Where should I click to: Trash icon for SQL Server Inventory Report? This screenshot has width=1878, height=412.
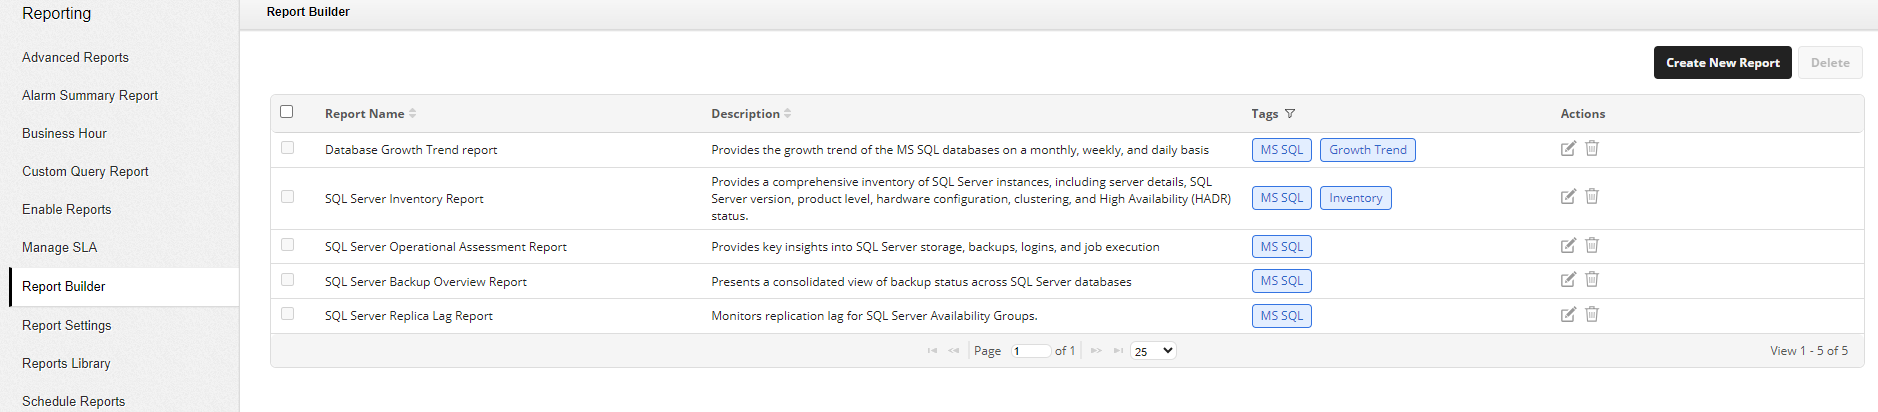pos(1592,196)
